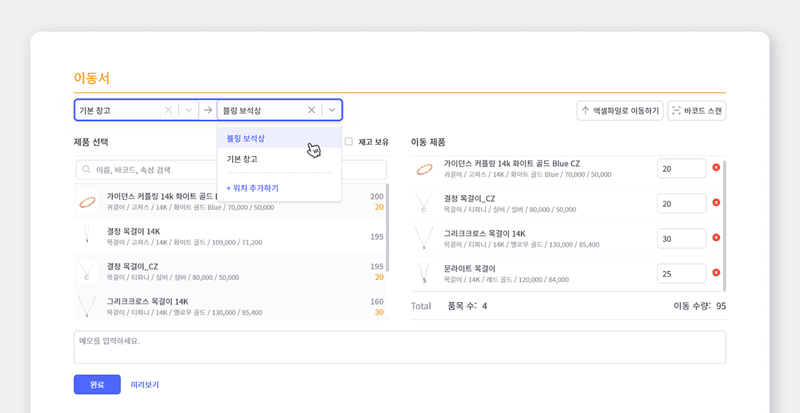Expand the 기본 창고 source dropdown arrow
Screen dimensions: 800x413
tap(188, 110)
